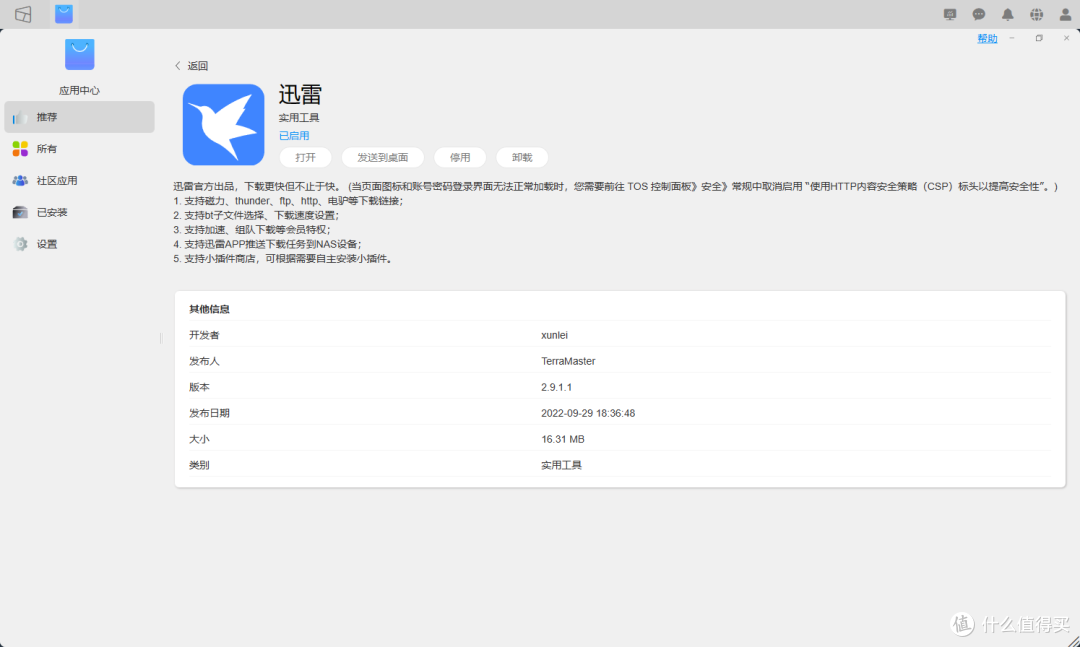Click the 开发者 row label
This screenshot has width=1080, height=647.
[204, 336]
